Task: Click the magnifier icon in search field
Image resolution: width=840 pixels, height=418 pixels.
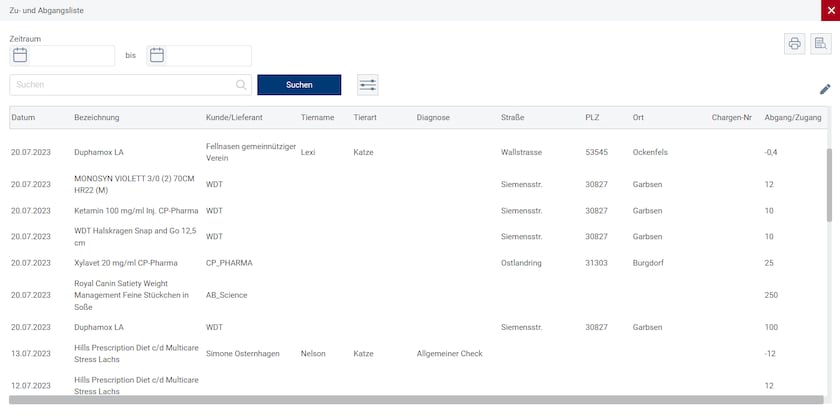Action: point(241,85)
